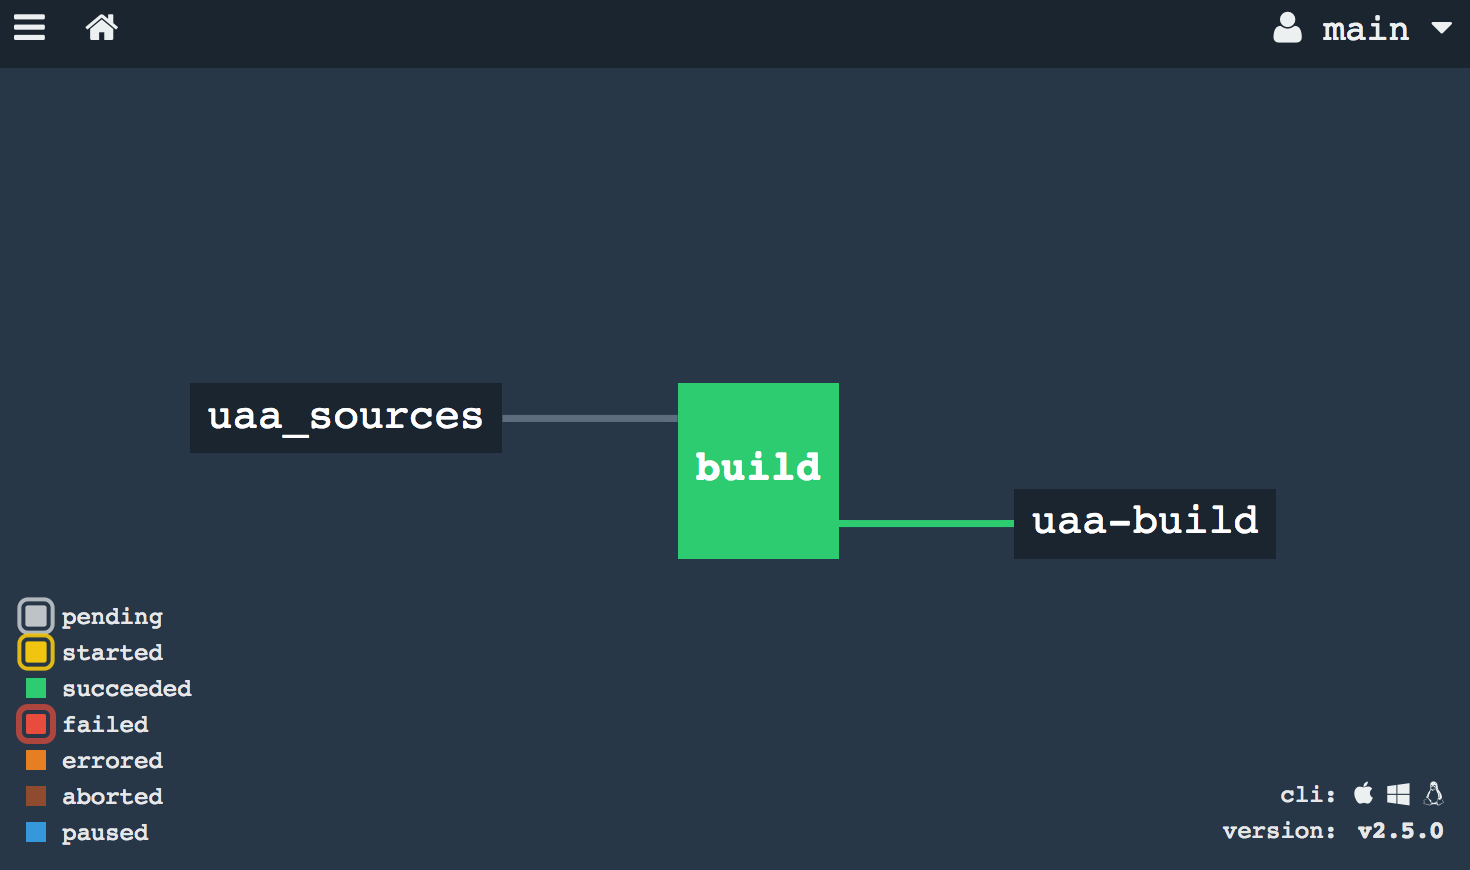Image resolution: width=1470 pixels, height=870 pixels.
Task: Click the home icon in the top bar
Action: [101, 27]
